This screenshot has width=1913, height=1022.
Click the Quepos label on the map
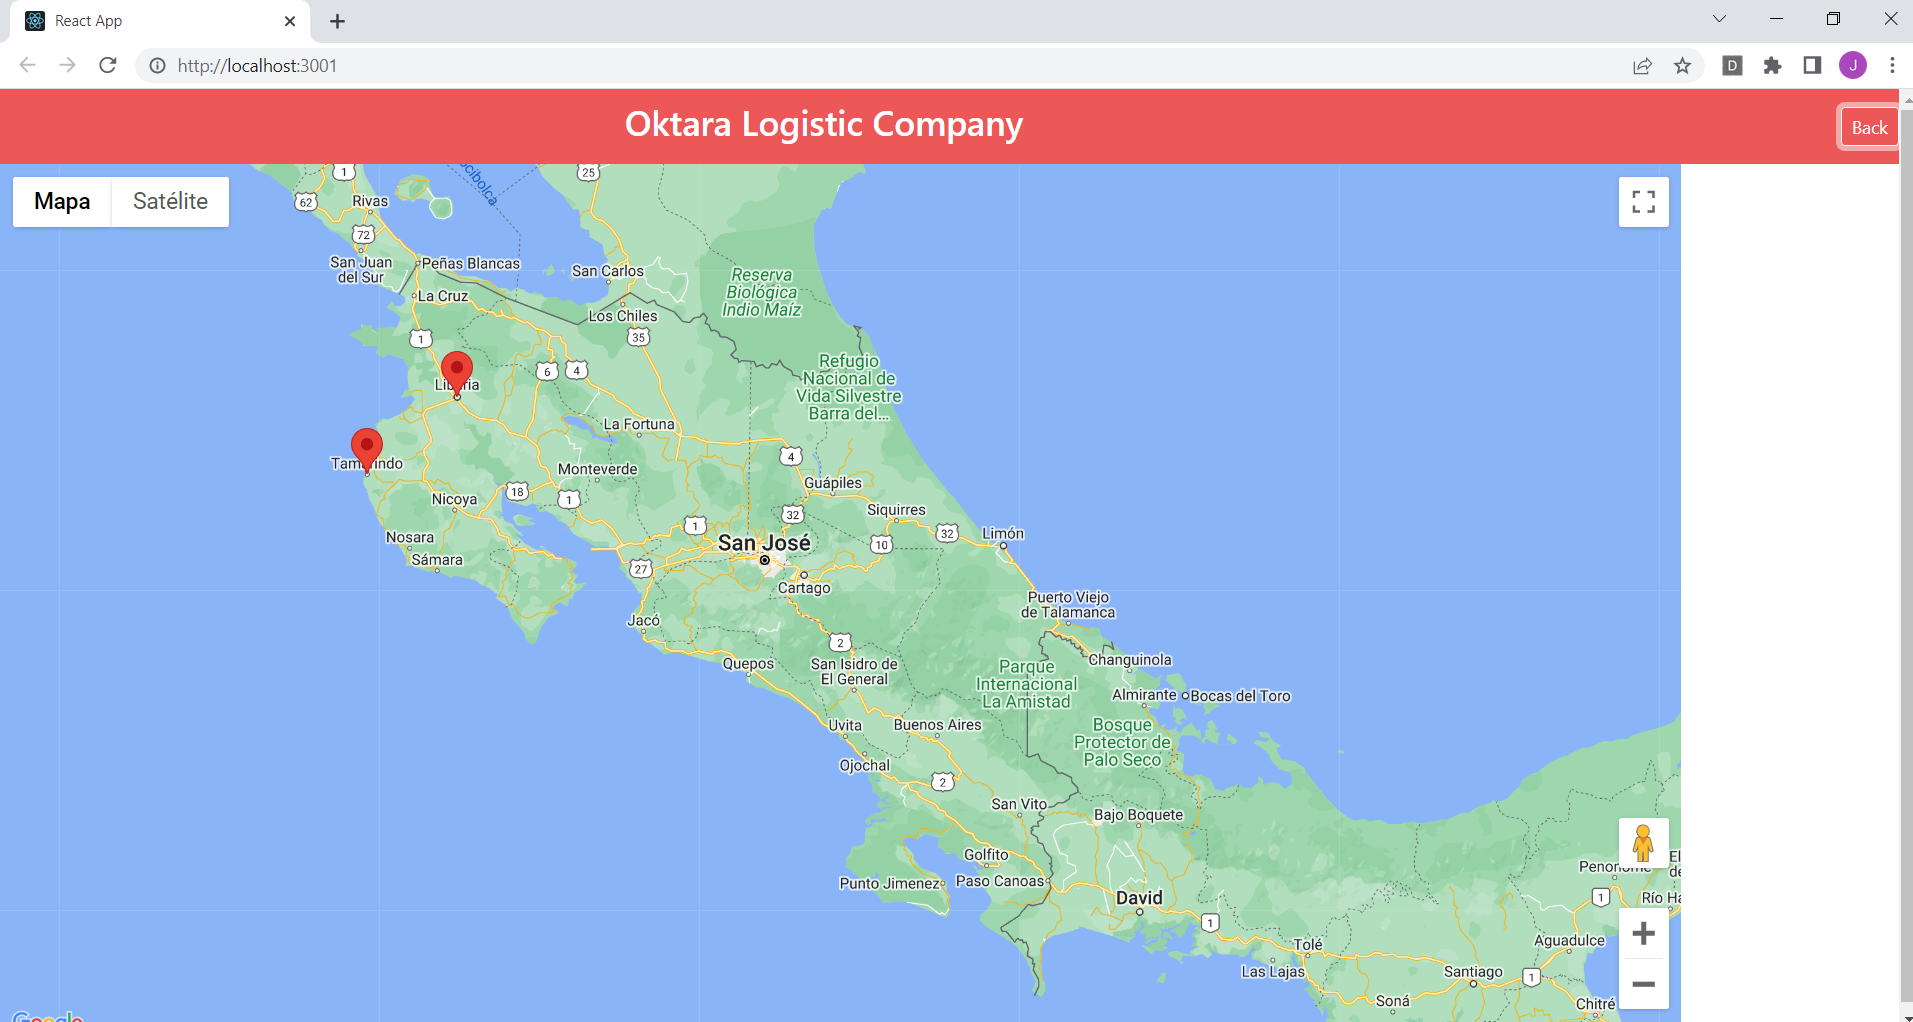coord(748,663)
